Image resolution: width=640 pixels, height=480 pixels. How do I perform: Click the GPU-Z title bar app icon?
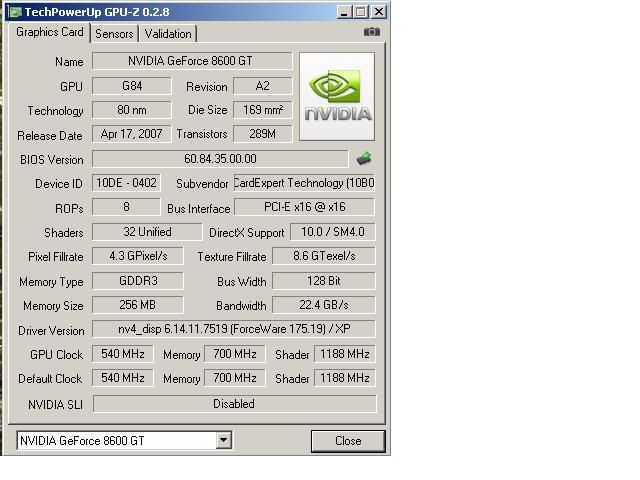click(15, 12)
